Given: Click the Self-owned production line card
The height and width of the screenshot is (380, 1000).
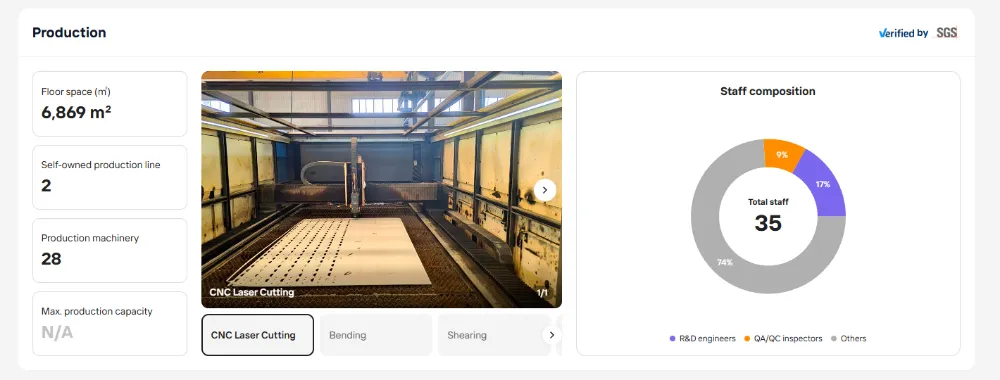Looking at the screenshot, I should click(x=110, y=177).
